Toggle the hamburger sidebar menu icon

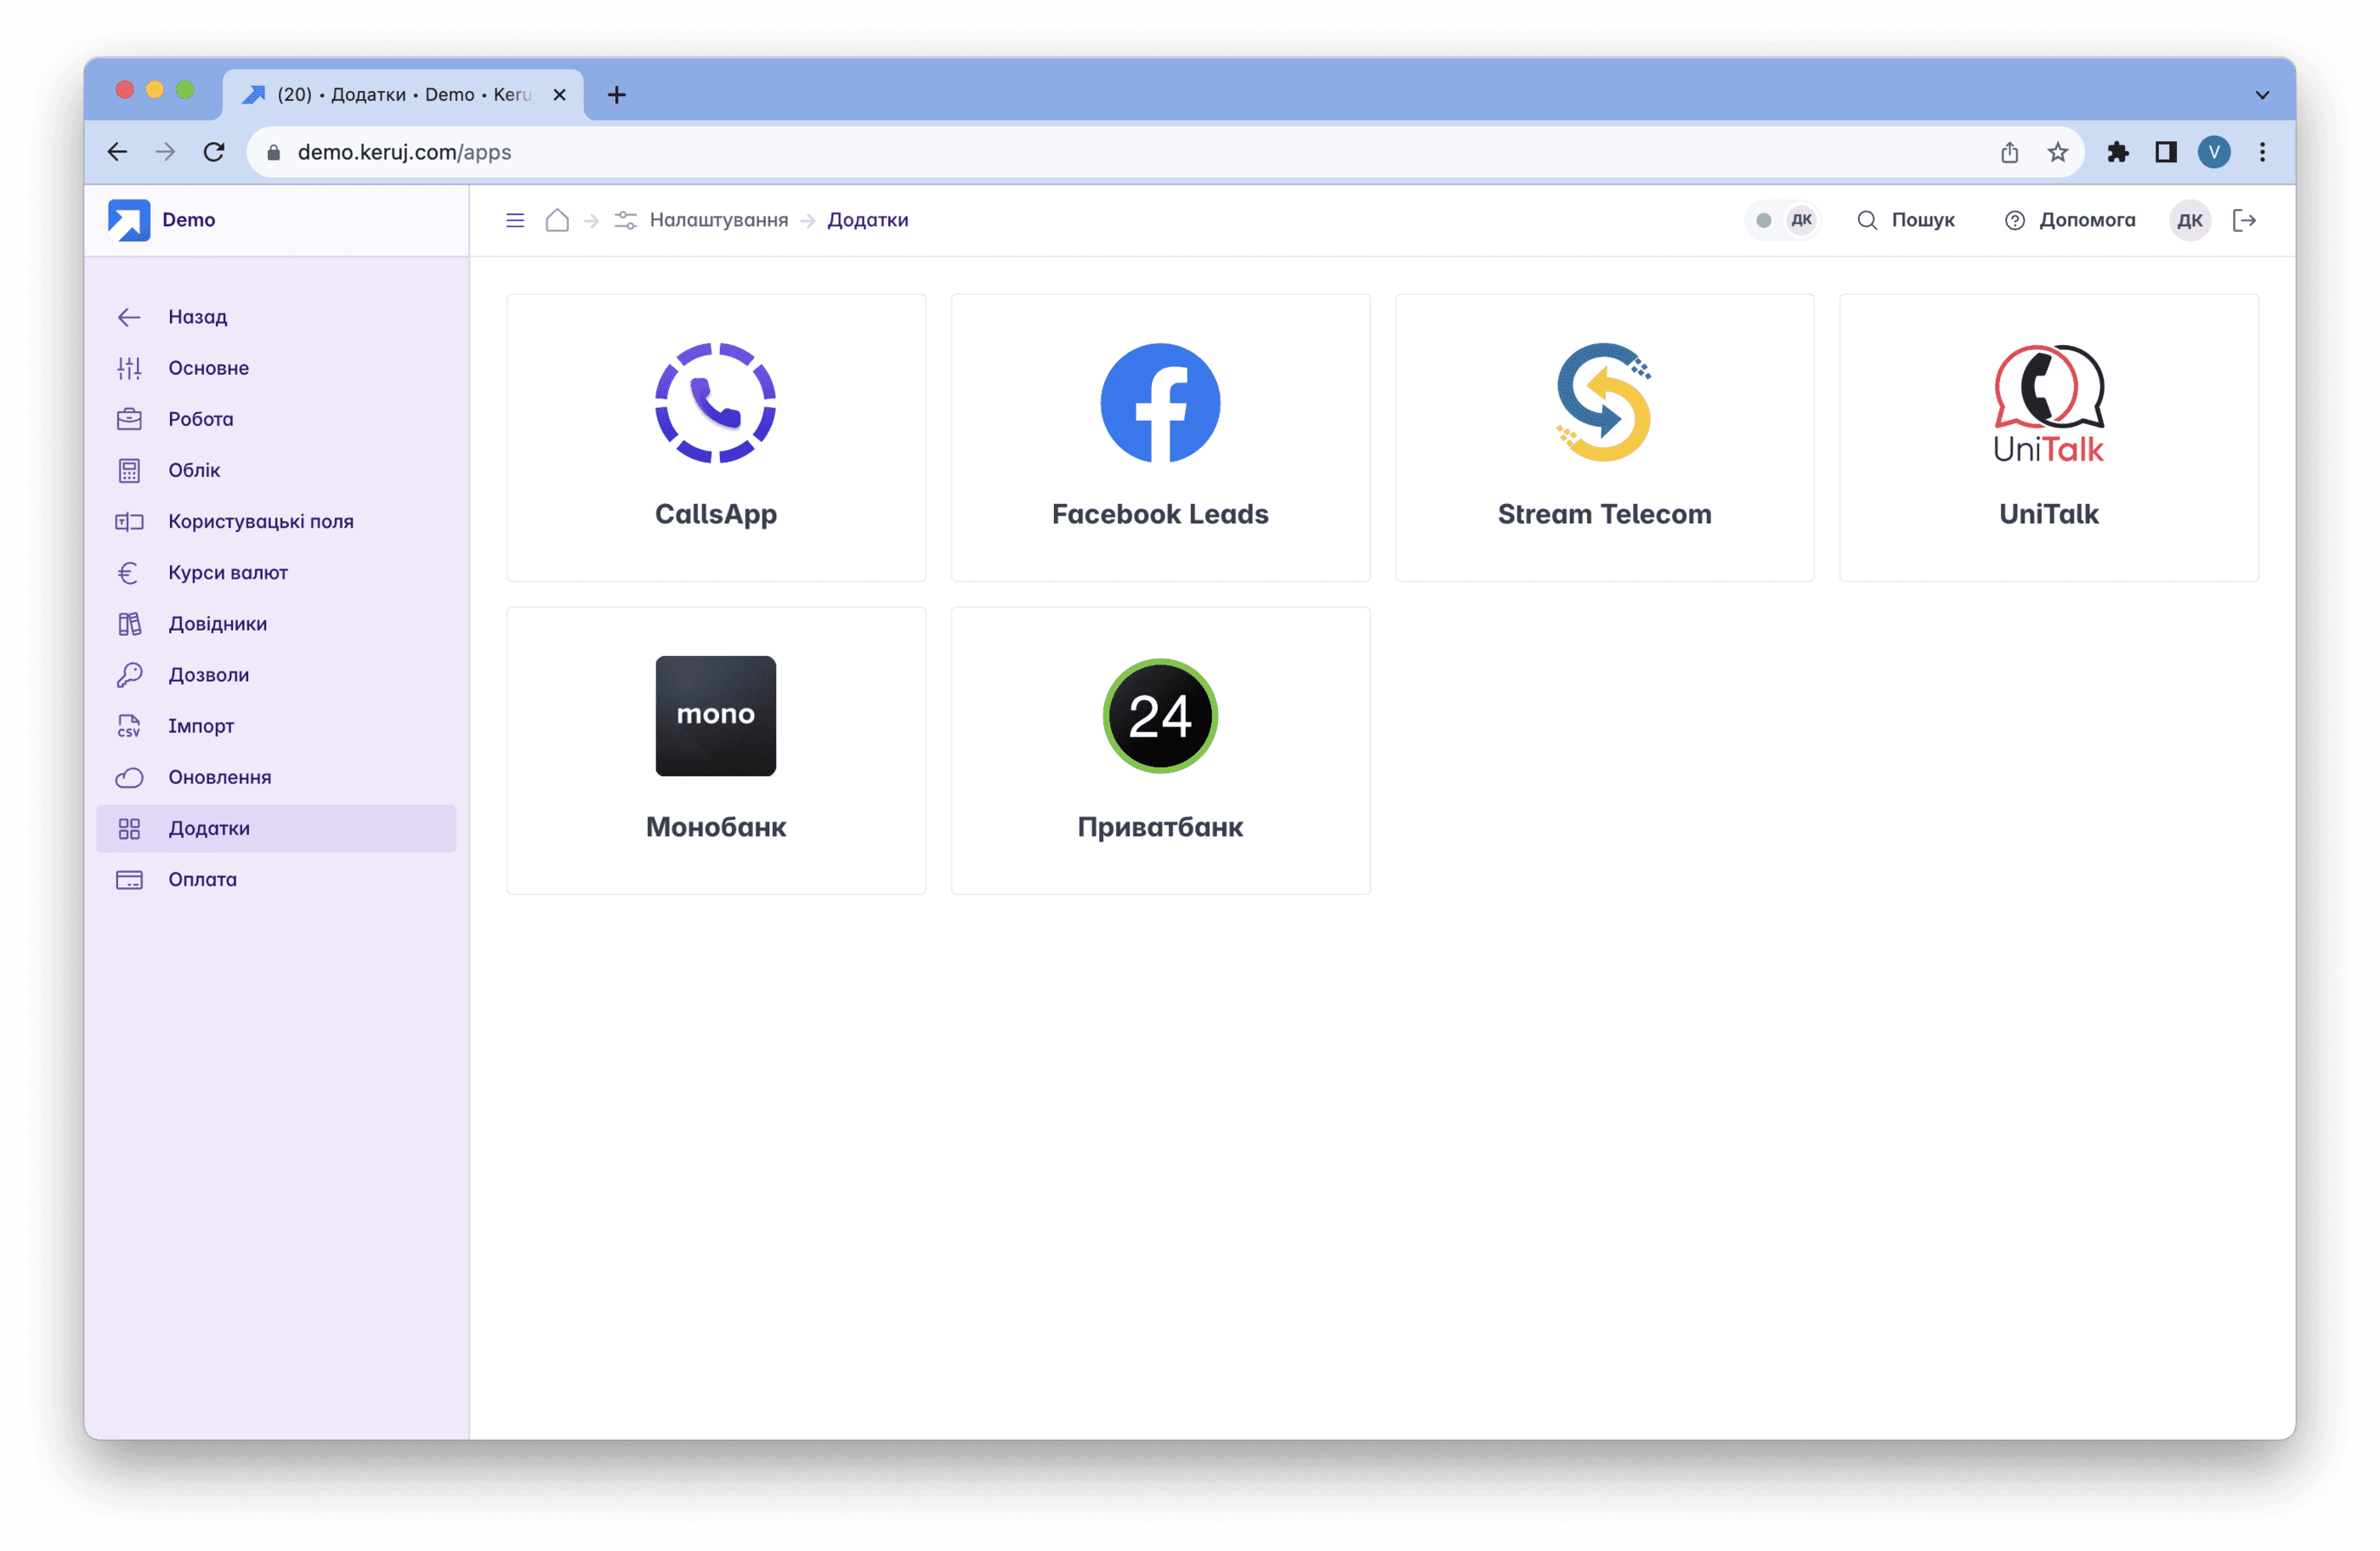point(515,220)
